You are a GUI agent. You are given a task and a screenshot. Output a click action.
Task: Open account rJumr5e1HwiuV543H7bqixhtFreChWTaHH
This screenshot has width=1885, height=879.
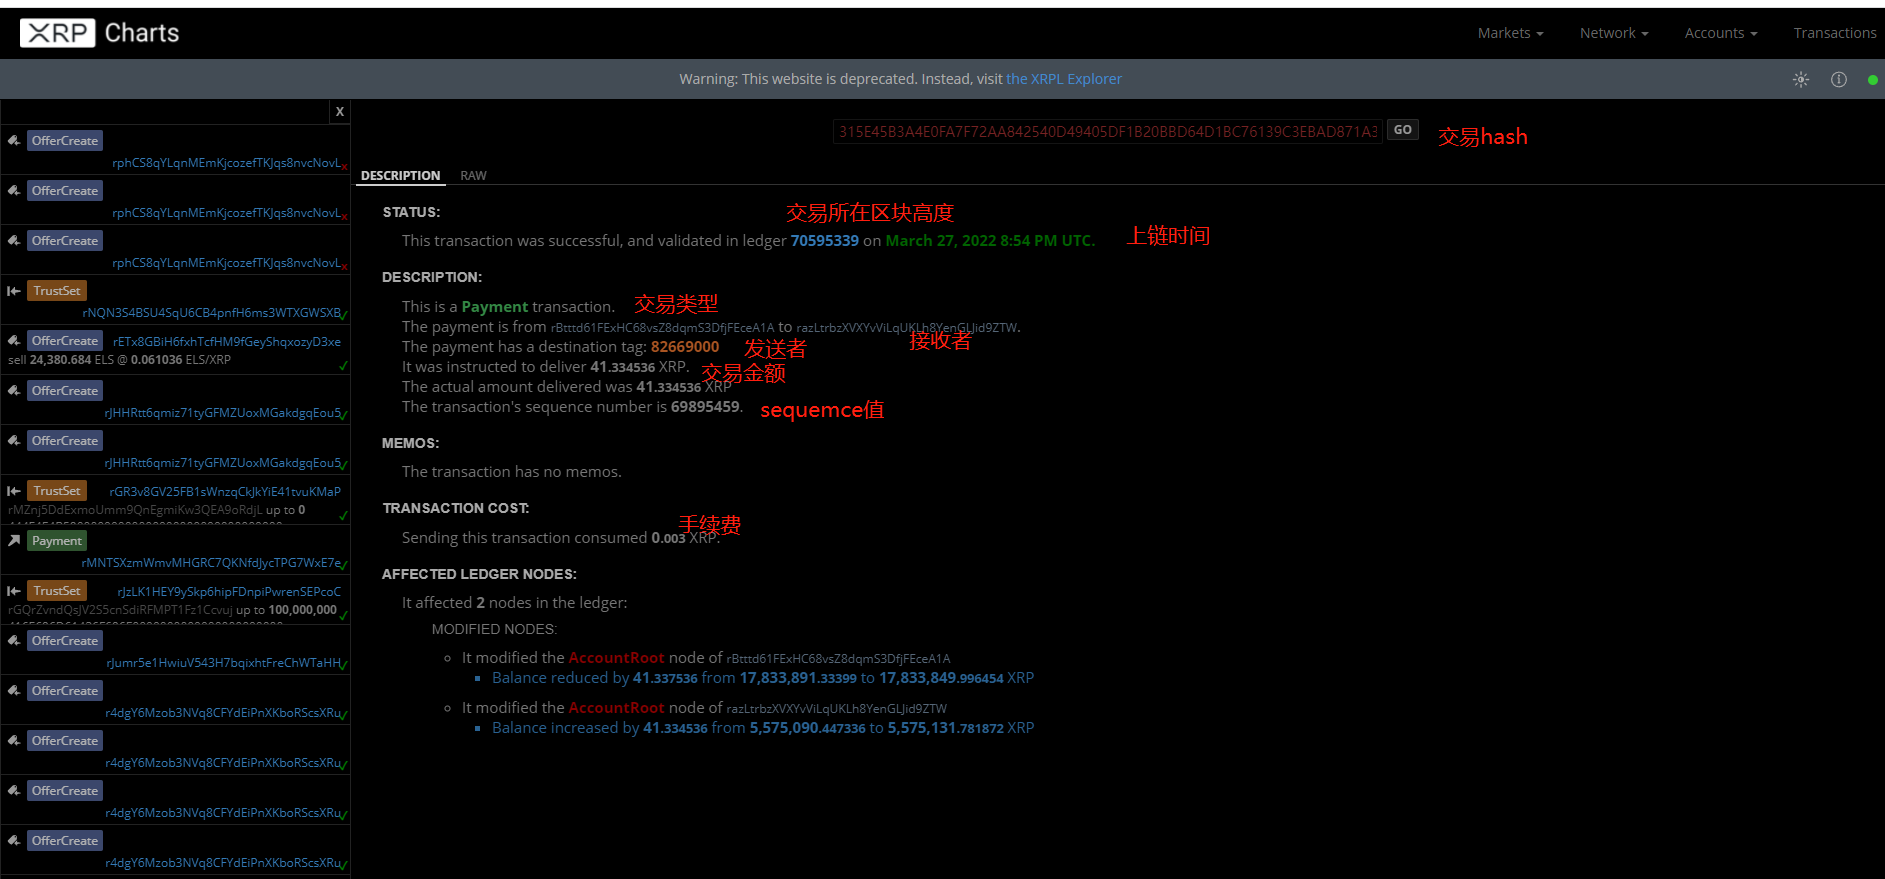223,663
